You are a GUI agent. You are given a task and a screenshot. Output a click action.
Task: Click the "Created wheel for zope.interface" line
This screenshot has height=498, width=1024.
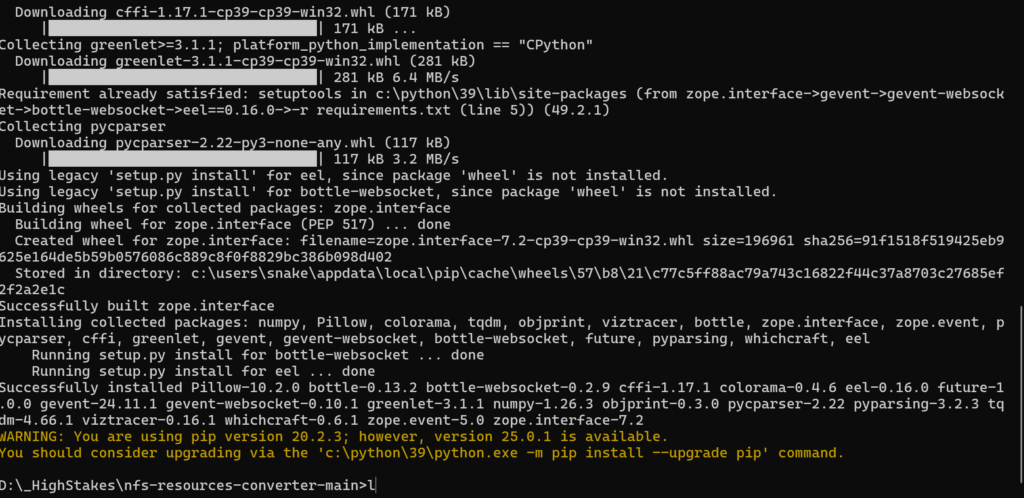[x=500, y=241]
